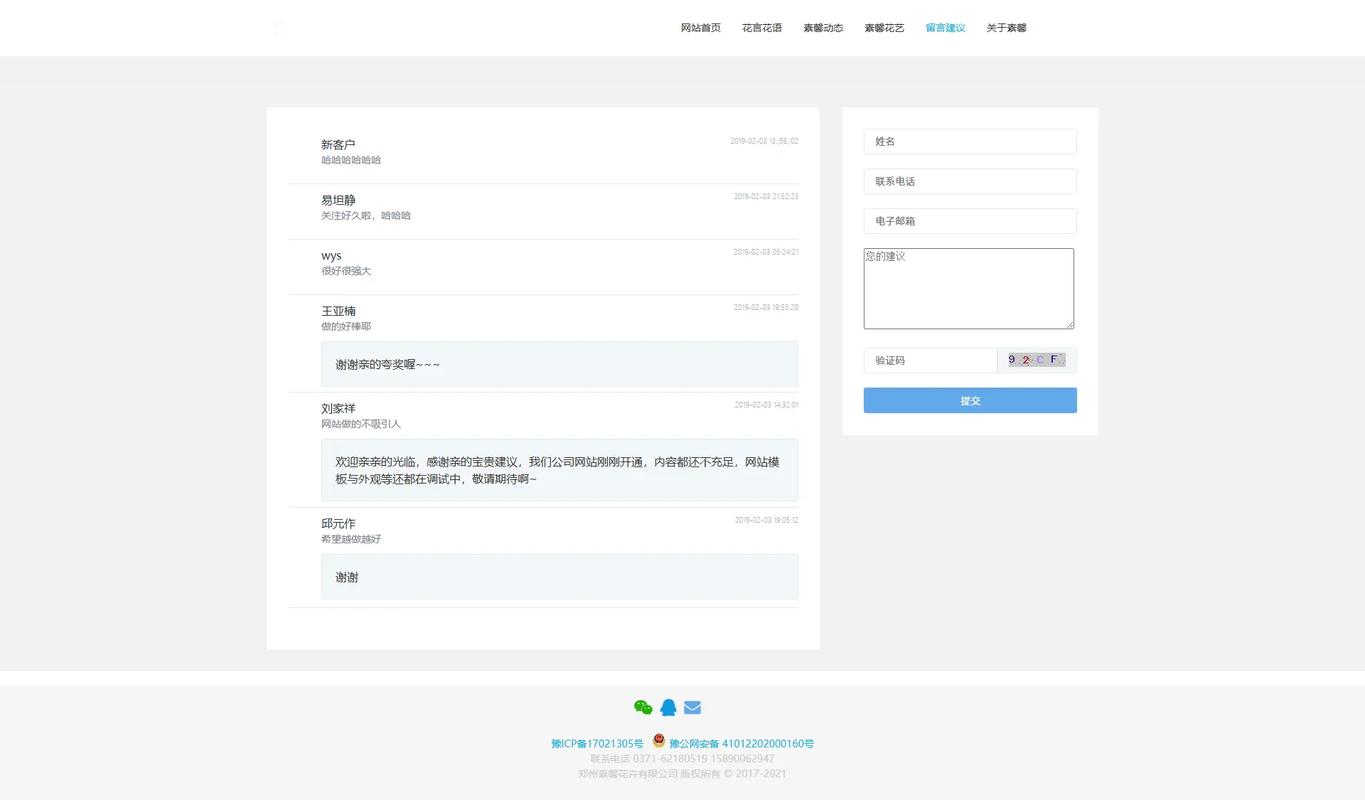Open the 袤馨花艺 page

[883, 27]
